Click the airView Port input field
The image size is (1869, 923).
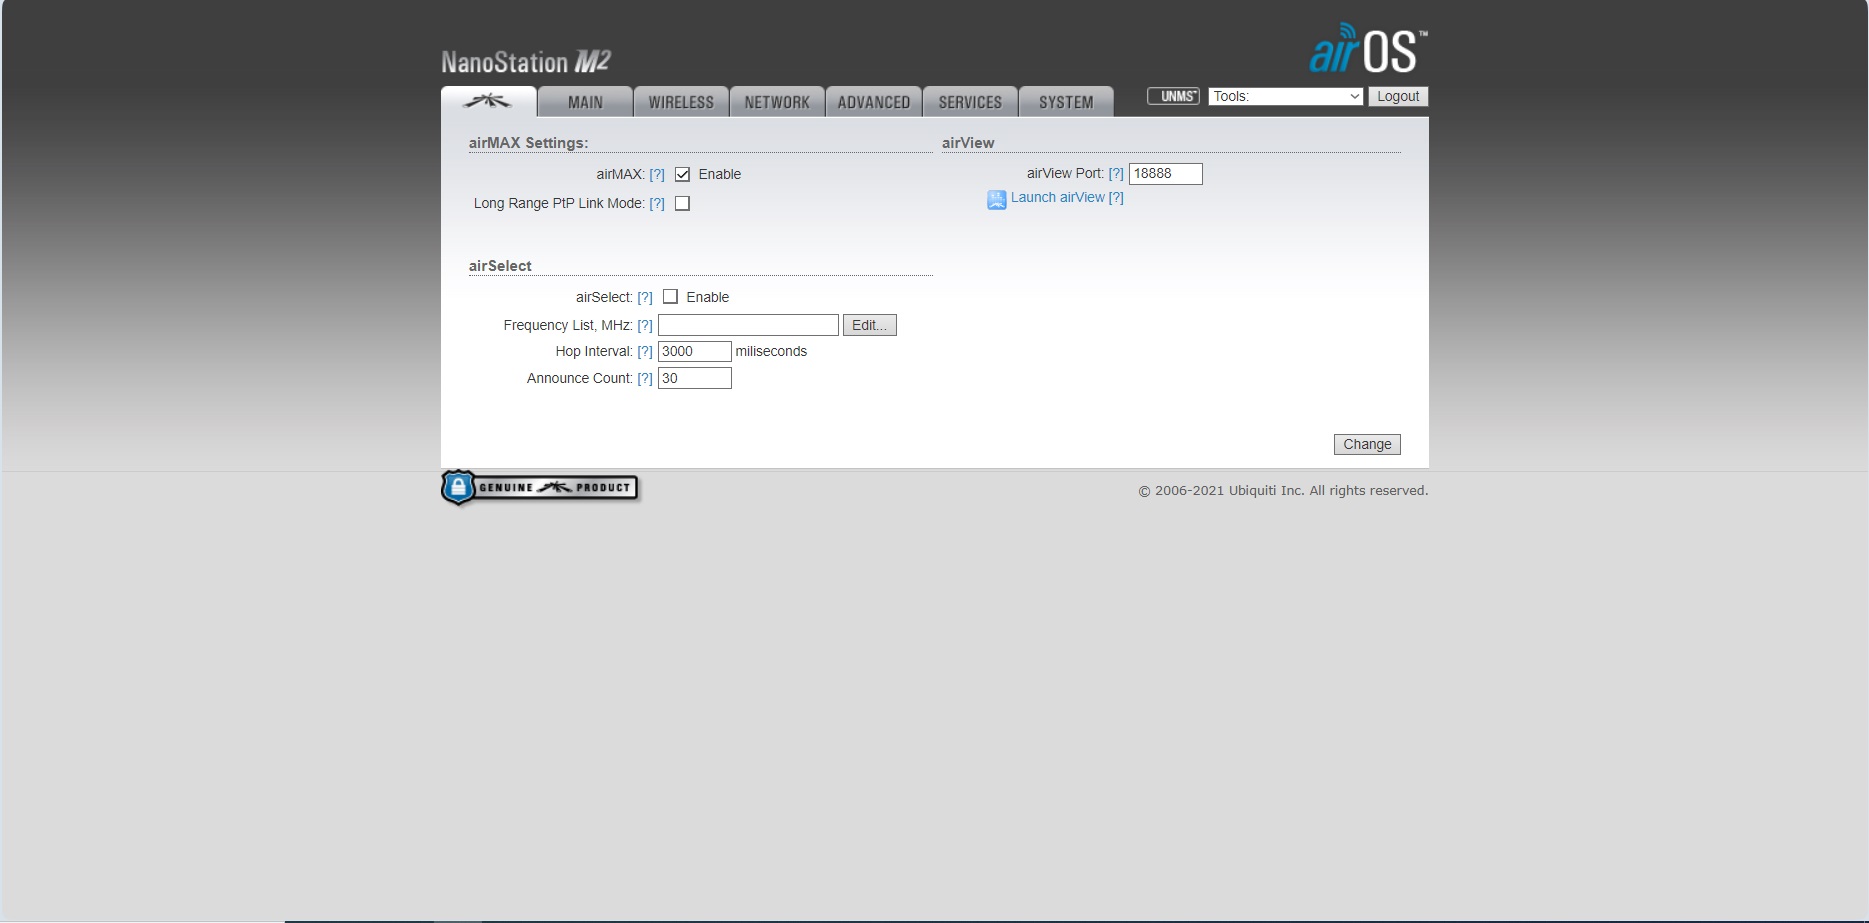[1166, 173]
